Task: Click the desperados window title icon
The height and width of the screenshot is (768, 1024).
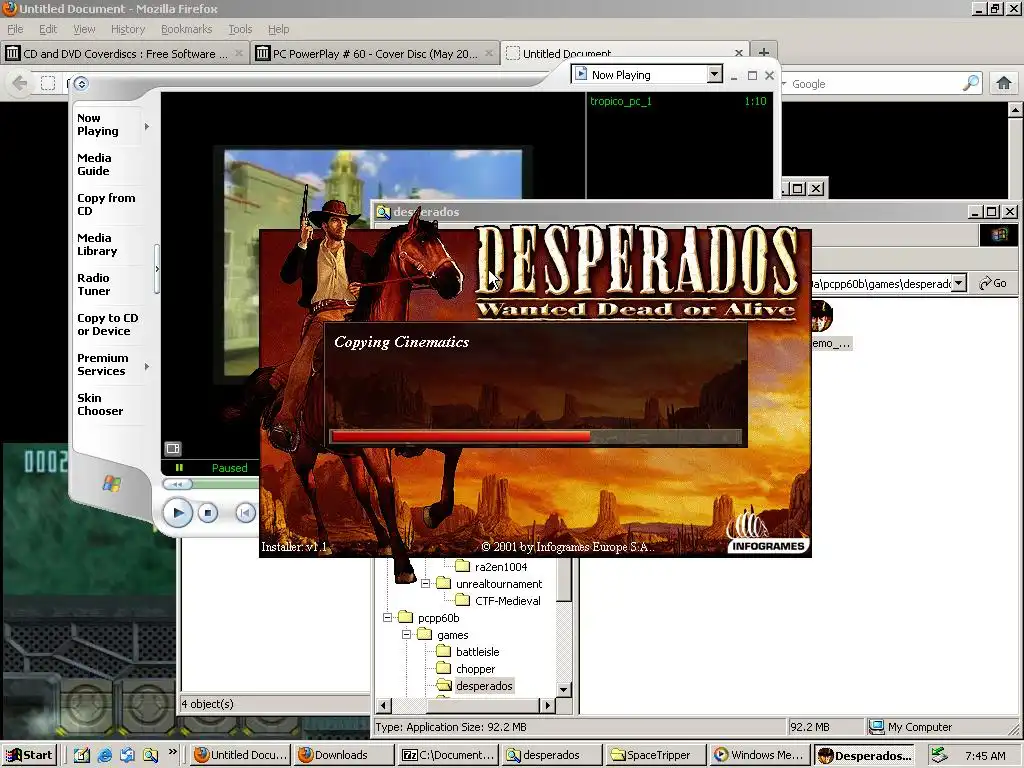Action: (383, 212)
